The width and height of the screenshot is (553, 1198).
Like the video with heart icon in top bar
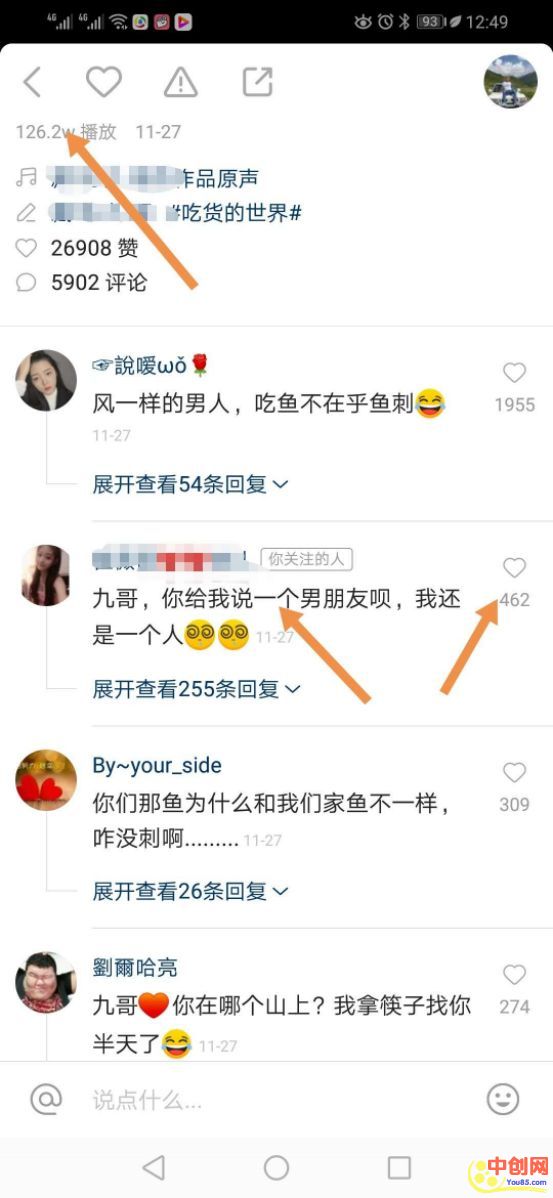tap(104, 81)
